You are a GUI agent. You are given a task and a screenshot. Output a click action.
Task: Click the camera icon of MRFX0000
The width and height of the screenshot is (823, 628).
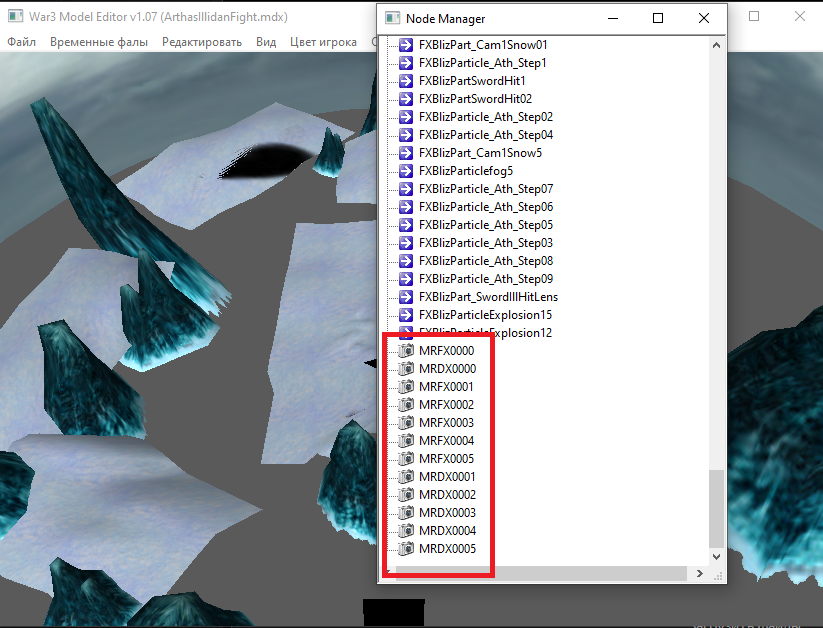coord(406,350)
